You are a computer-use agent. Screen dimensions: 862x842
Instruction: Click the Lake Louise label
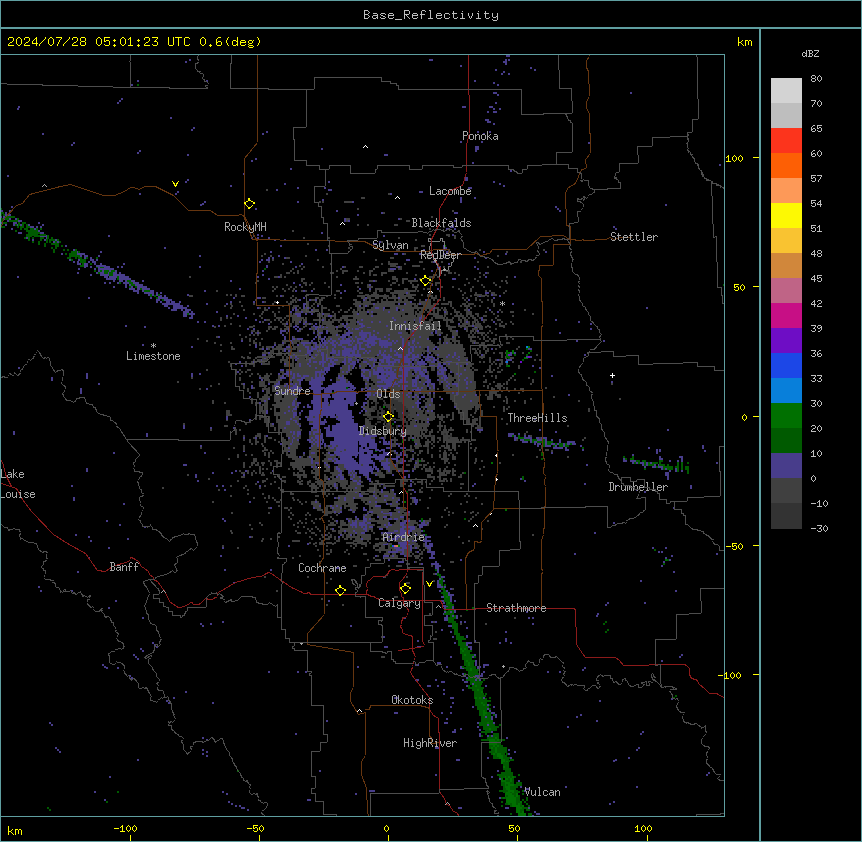click(x=18, y=484)
